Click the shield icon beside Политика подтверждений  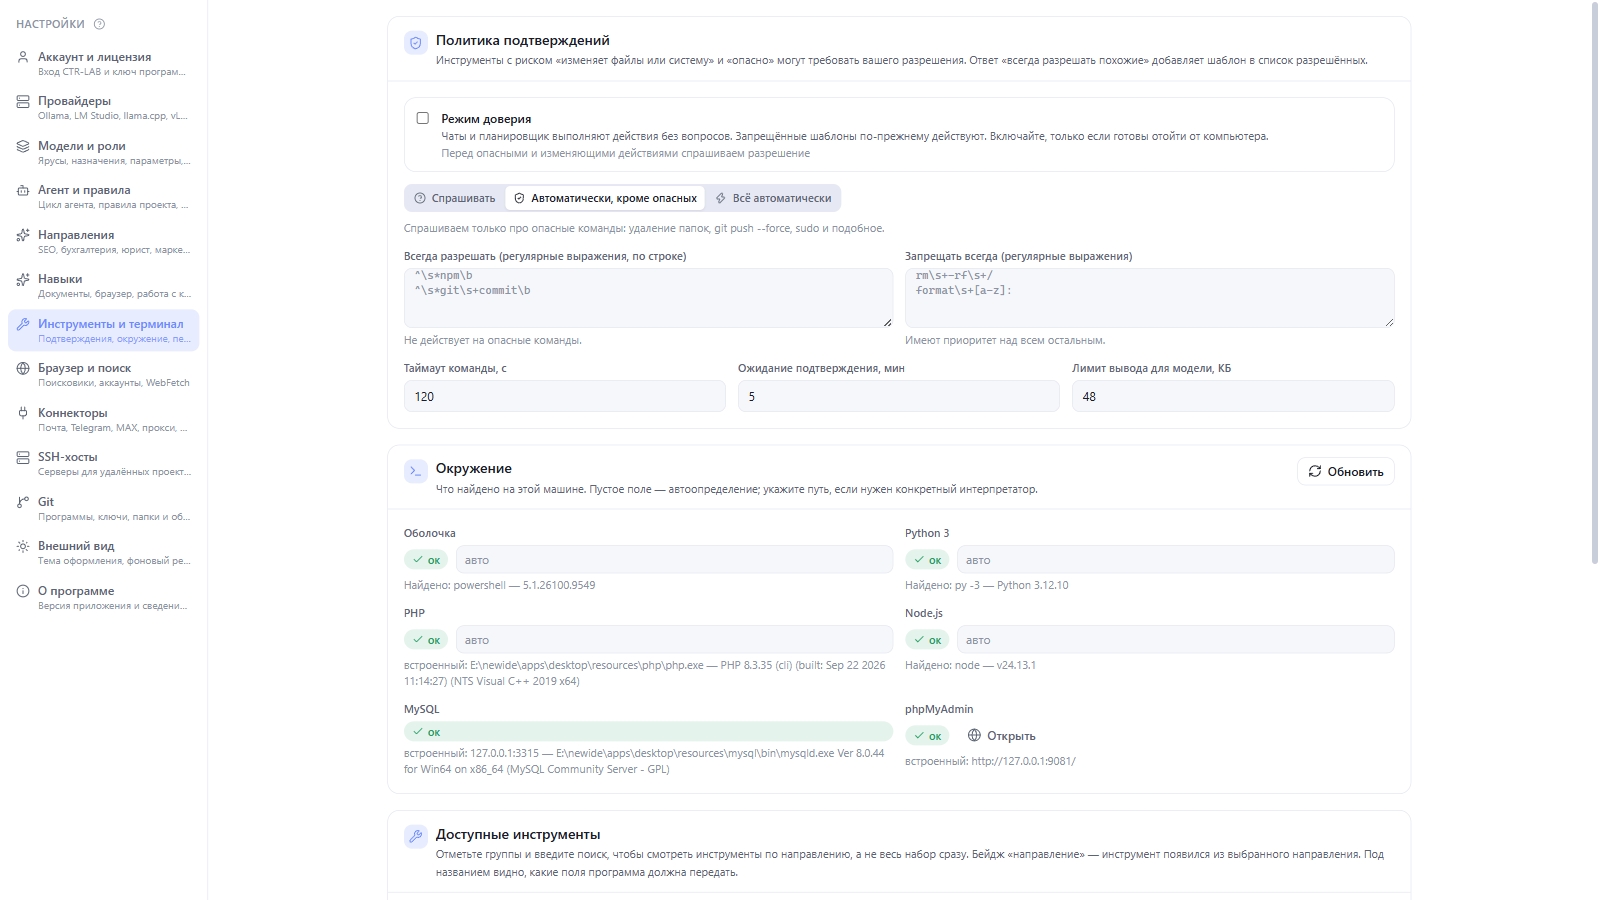point(416,43)
